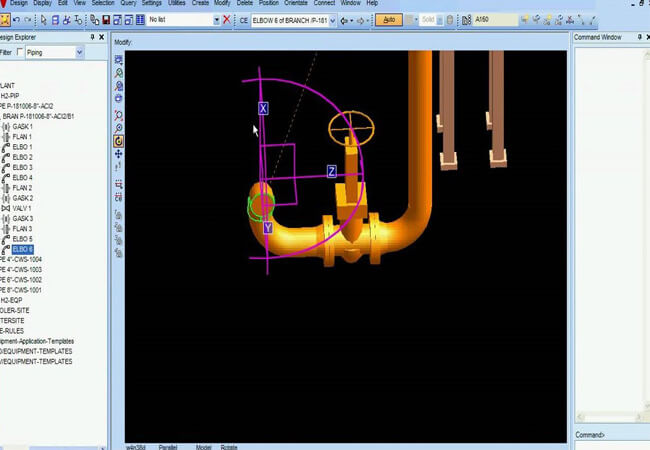Open the back arrow history dropdown
This screenshot has height=450, width=650.
click(352, 20)
